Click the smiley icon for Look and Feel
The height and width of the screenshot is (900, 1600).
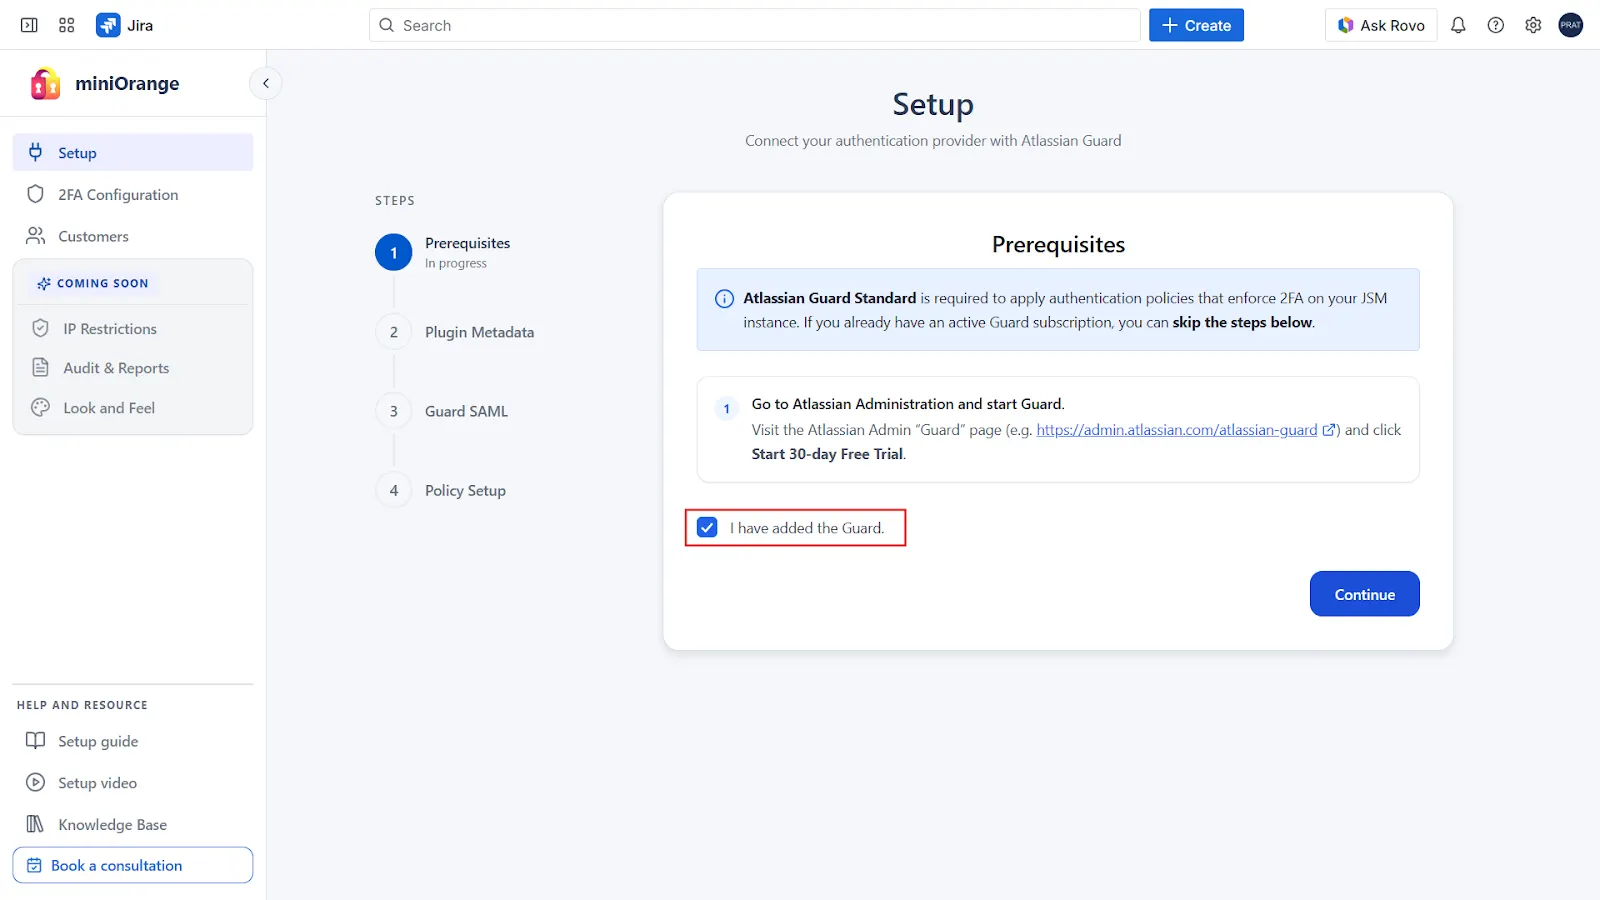(x=39, y=407)
